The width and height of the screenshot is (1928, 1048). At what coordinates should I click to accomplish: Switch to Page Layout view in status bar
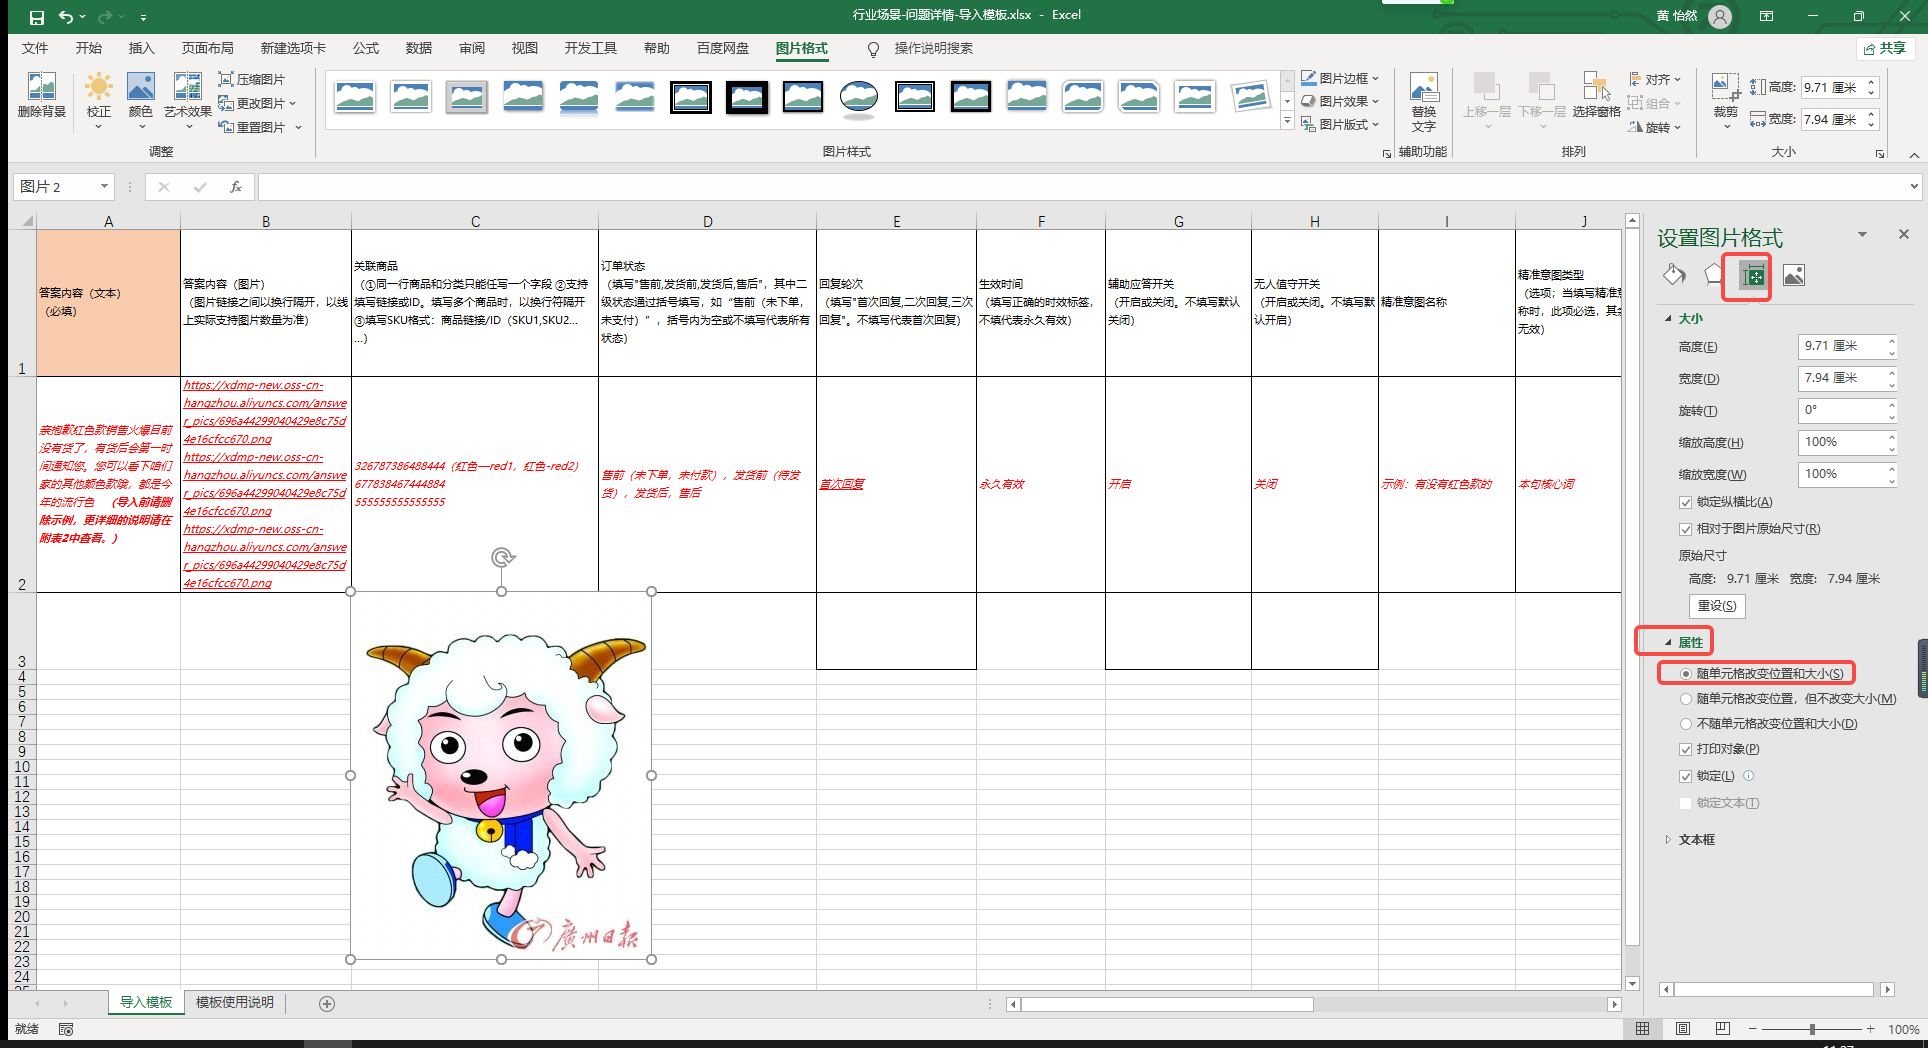point(1683,1028)
